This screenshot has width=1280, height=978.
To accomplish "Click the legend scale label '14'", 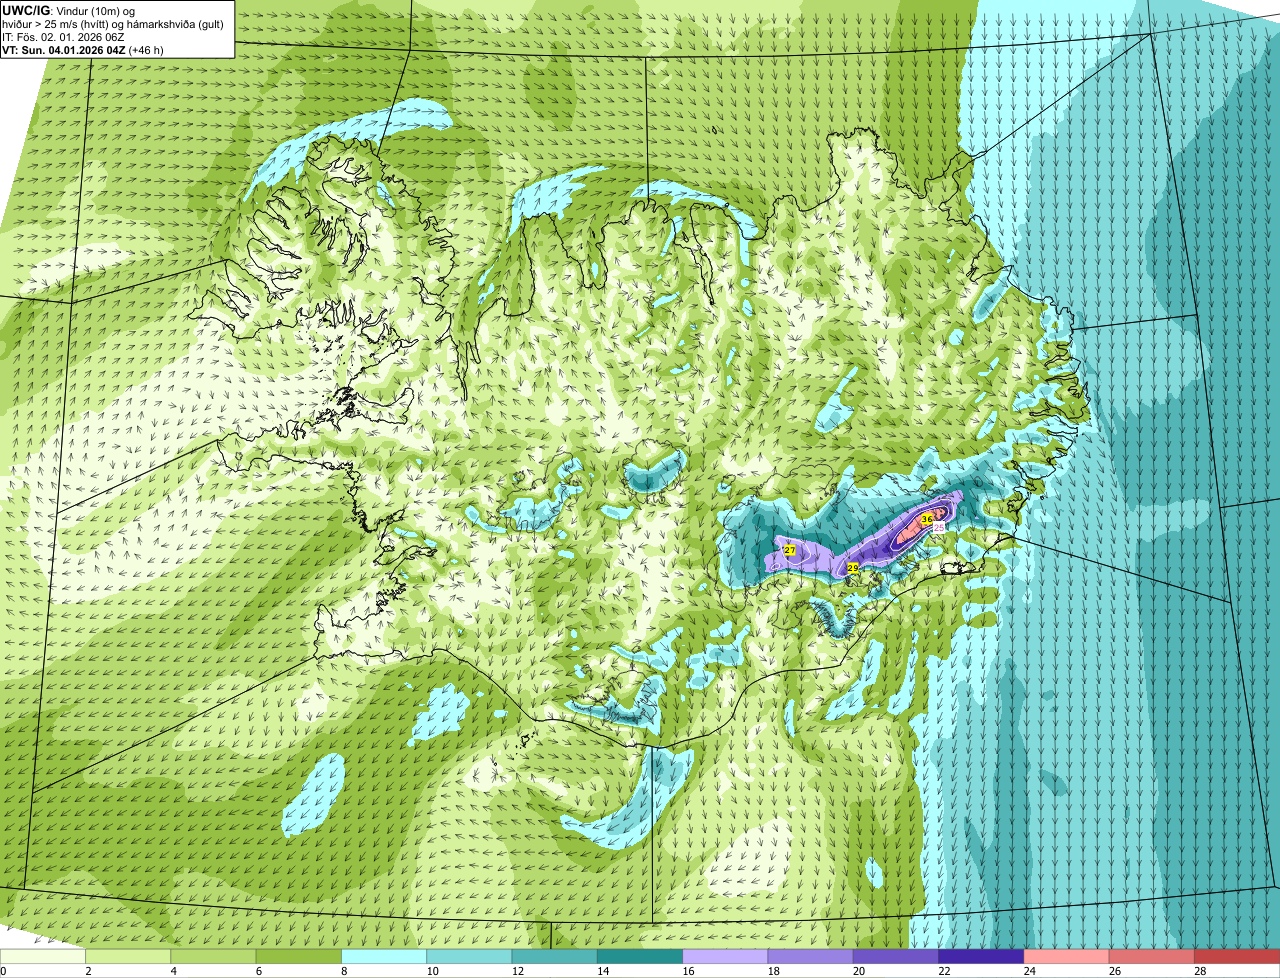I will (603, 971).
